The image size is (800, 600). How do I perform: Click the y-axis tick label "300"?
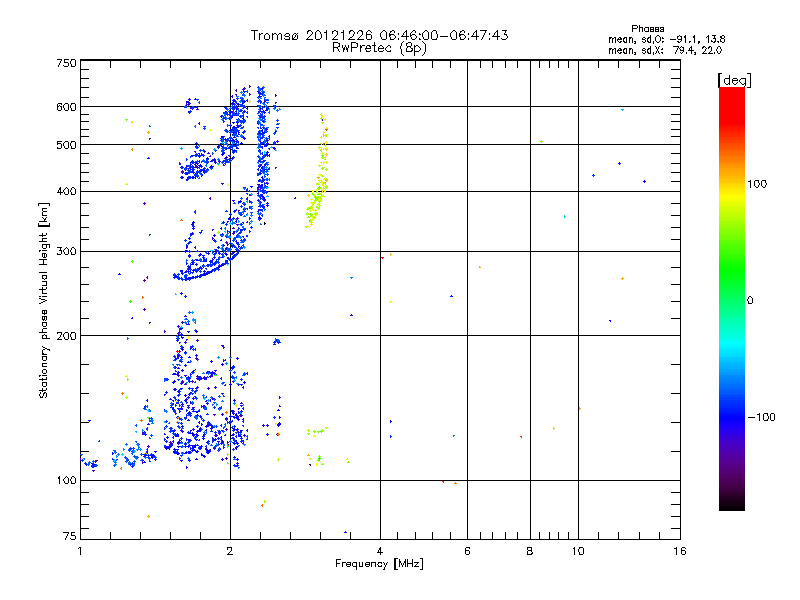66,251
